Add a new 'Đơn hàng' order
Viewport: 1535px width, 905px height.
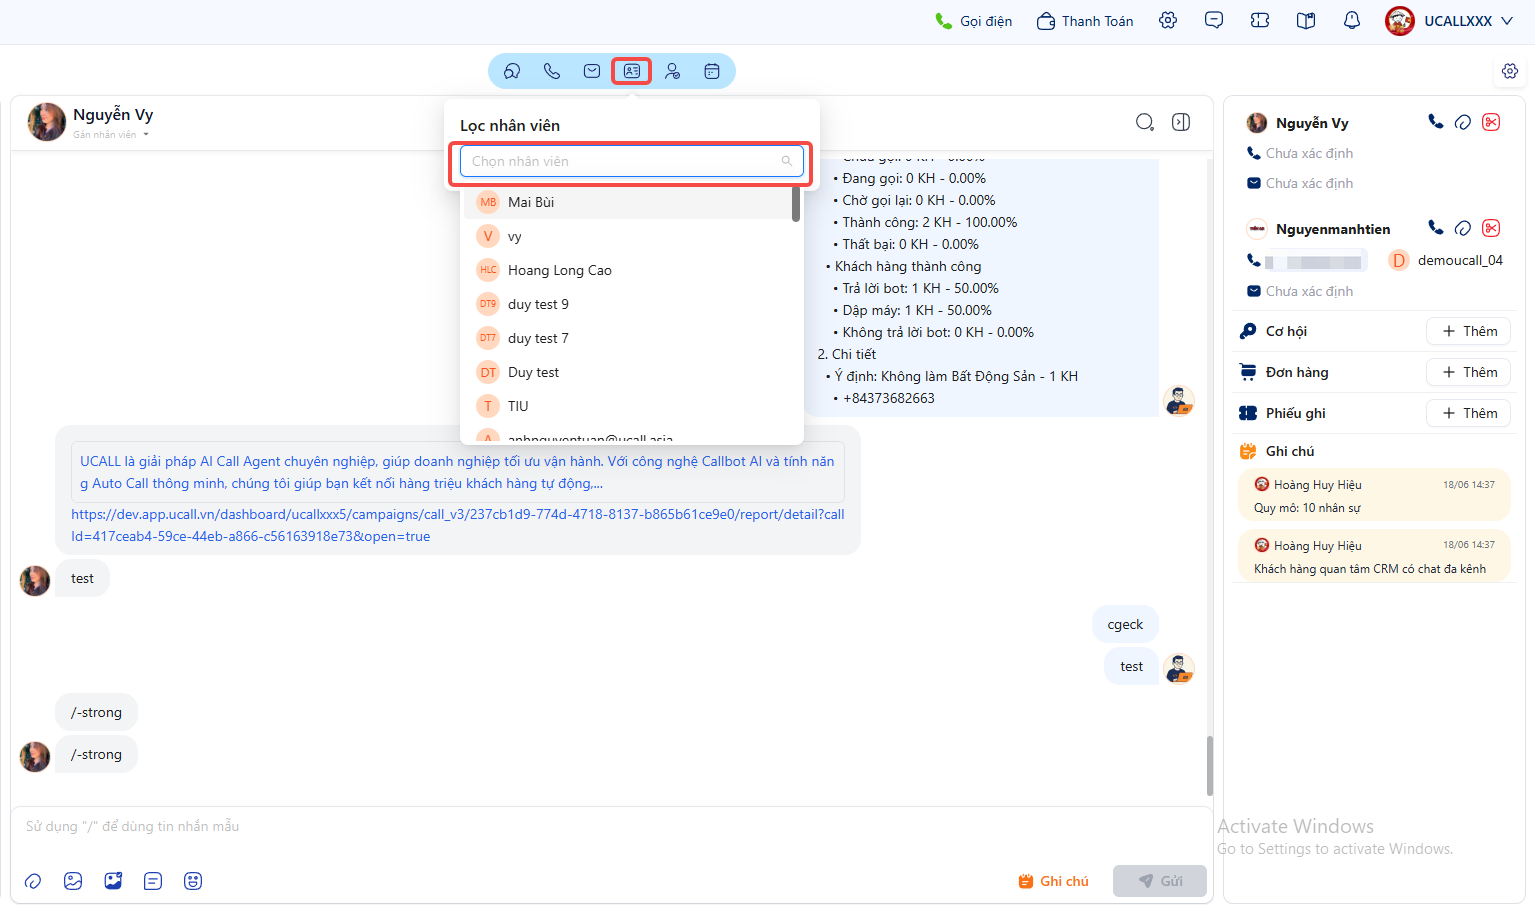click(x=1469, y=372)
